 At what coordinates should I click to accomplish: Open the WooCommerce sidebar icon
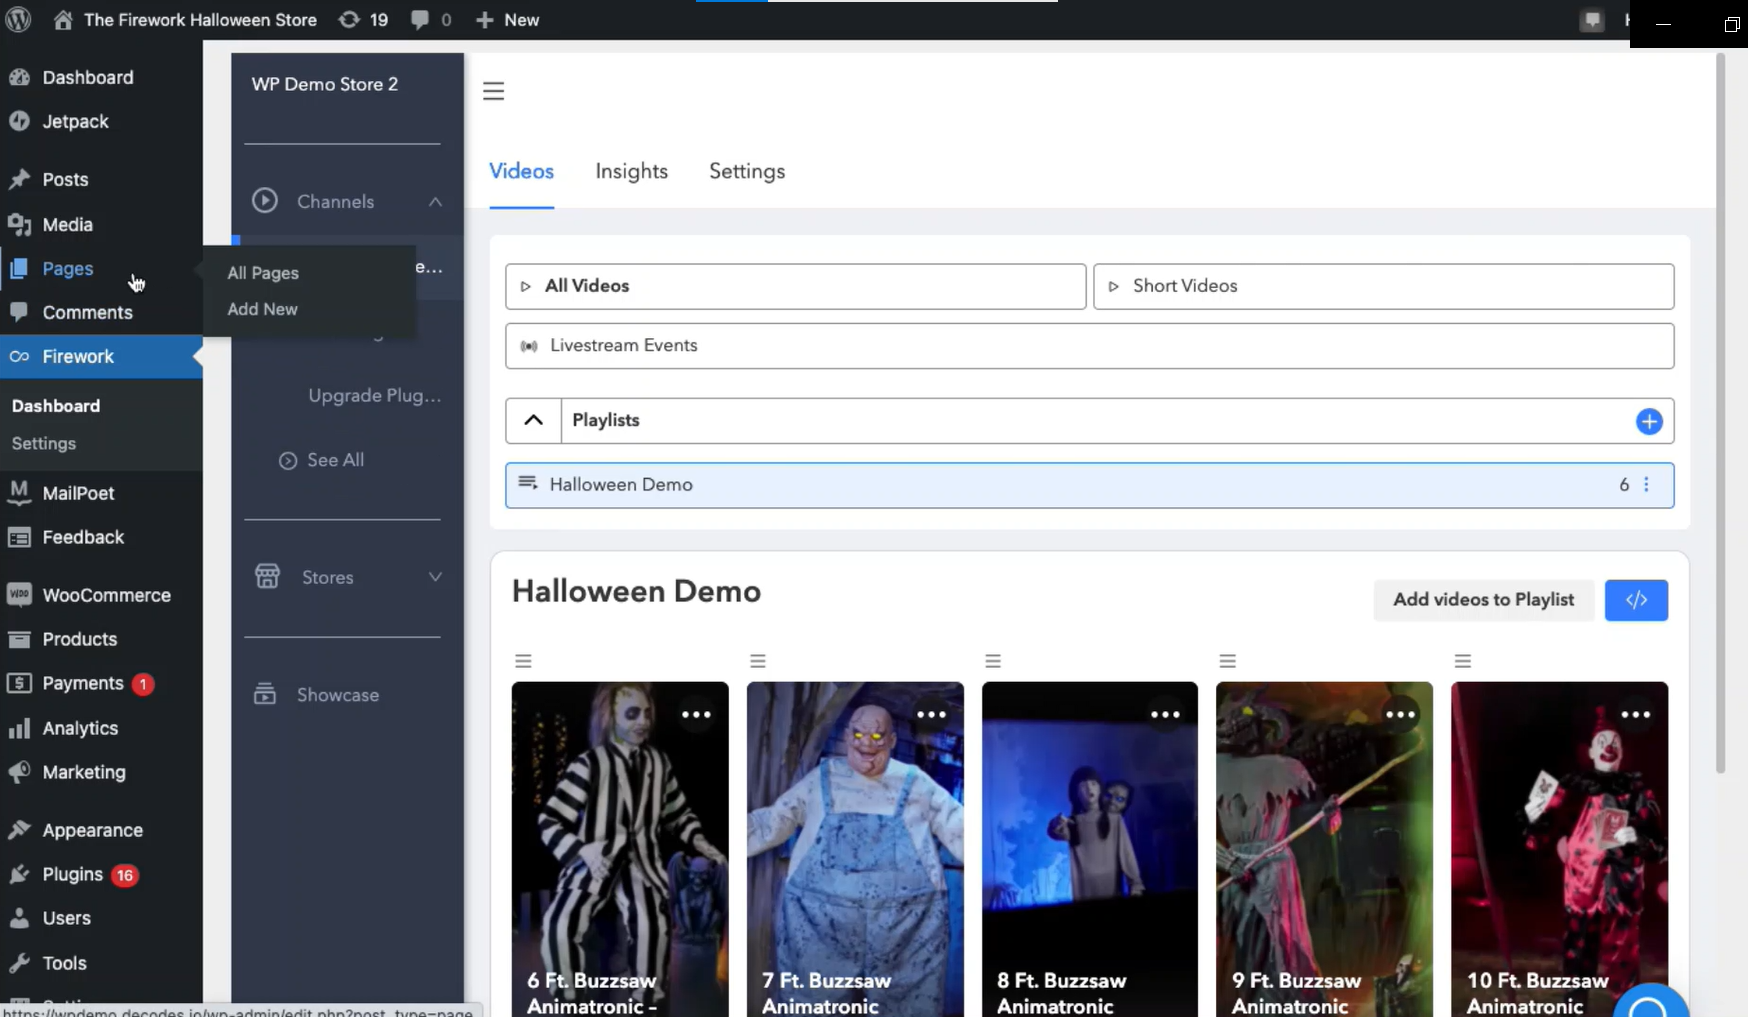tap(19, 594)
